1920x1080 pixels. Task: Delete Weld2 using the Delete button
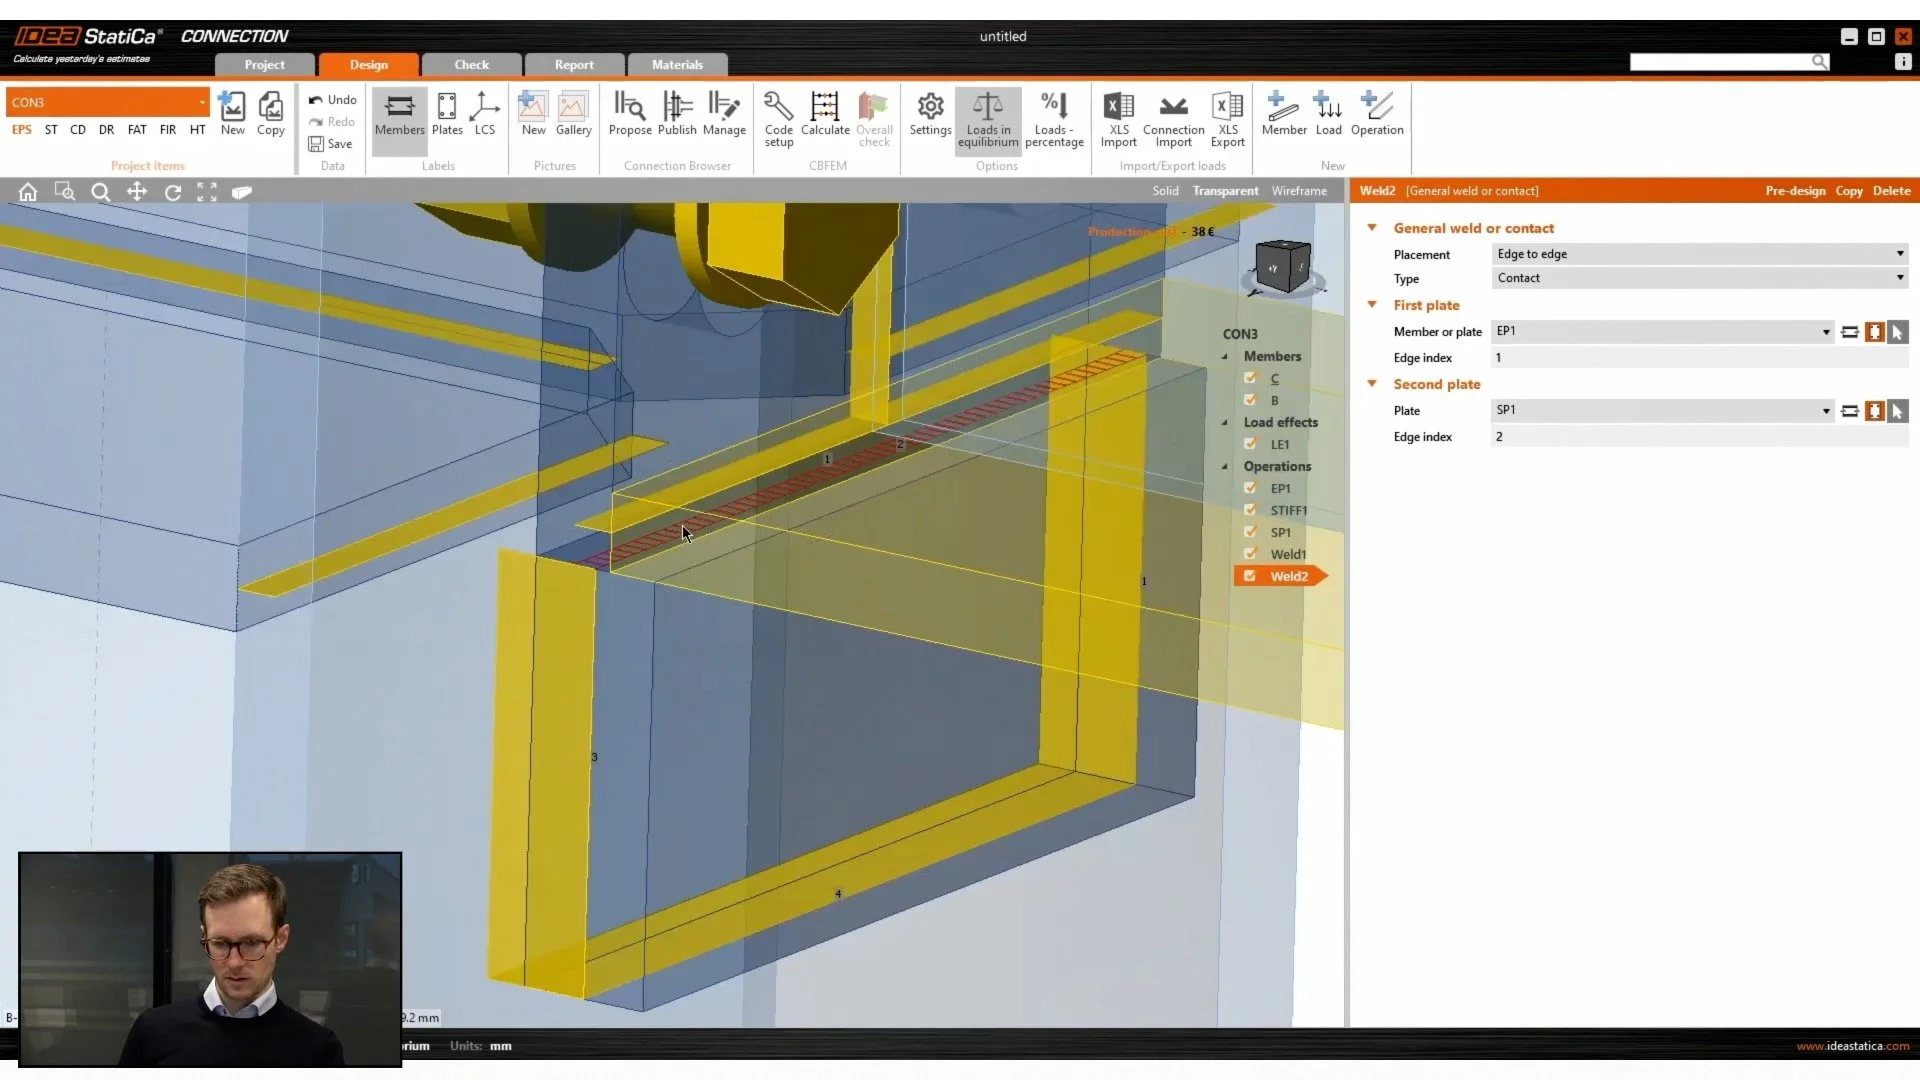click(x=1893, y=190)
